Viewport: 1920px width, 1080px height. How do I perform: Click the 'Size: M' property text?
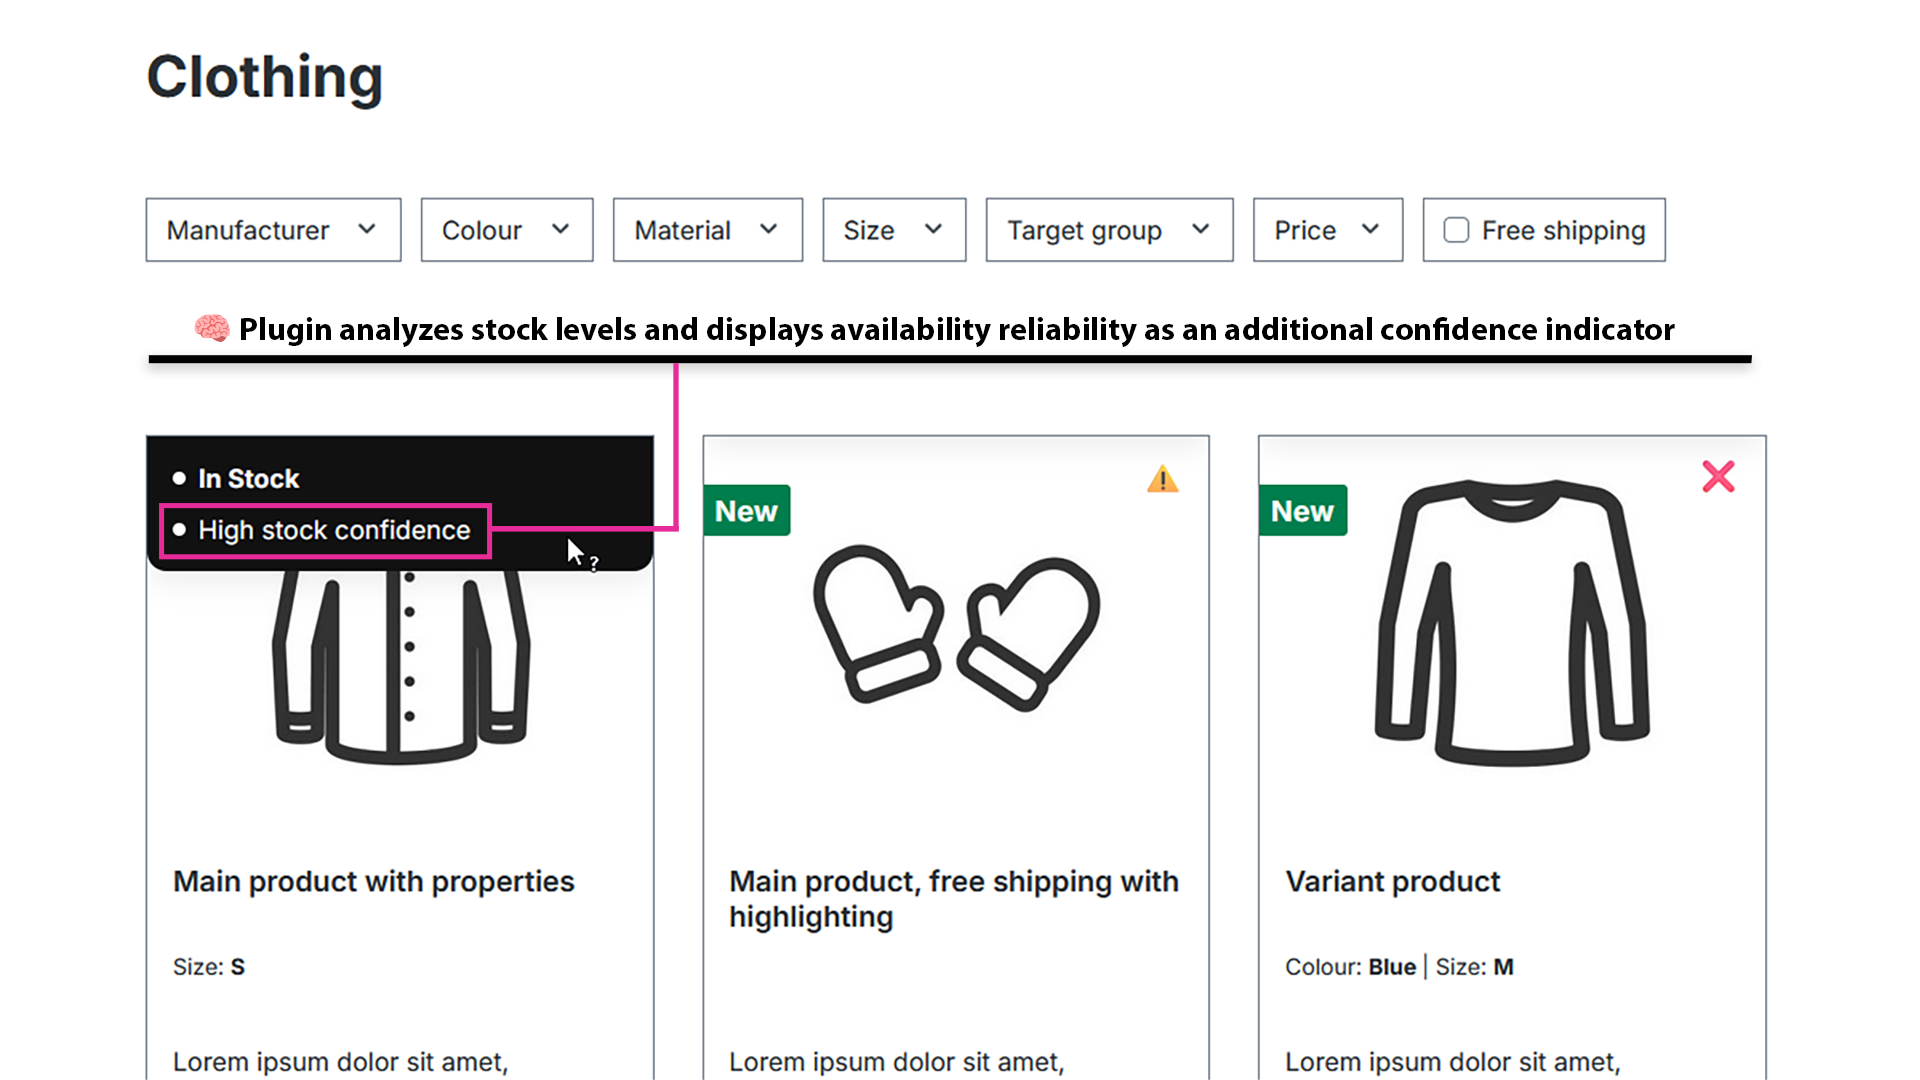coord(1475,967)
